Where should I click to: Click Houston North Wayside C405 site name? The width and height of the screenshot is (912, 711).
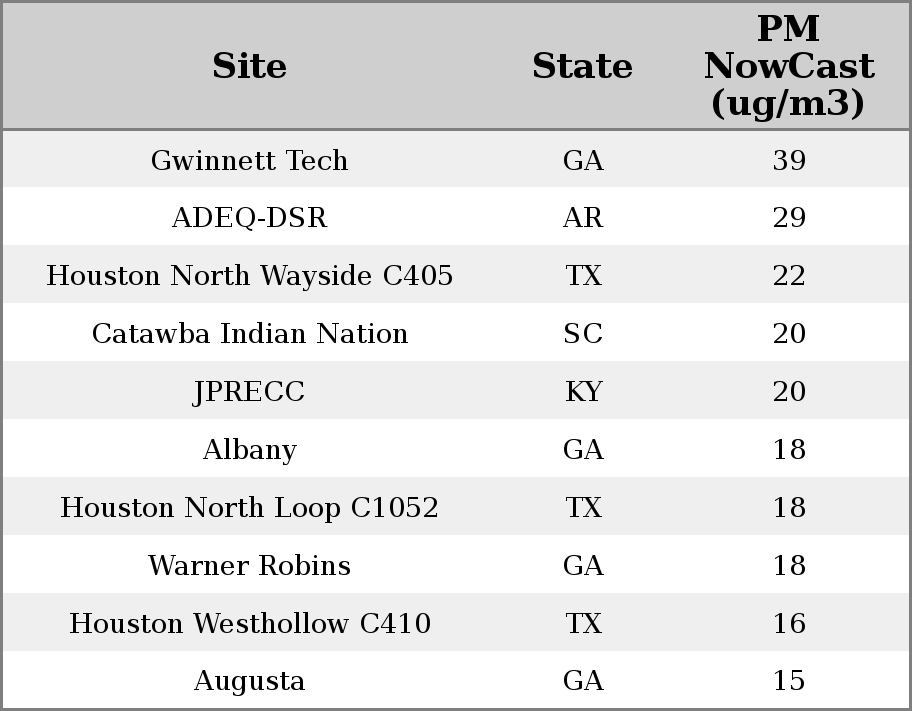249,276
